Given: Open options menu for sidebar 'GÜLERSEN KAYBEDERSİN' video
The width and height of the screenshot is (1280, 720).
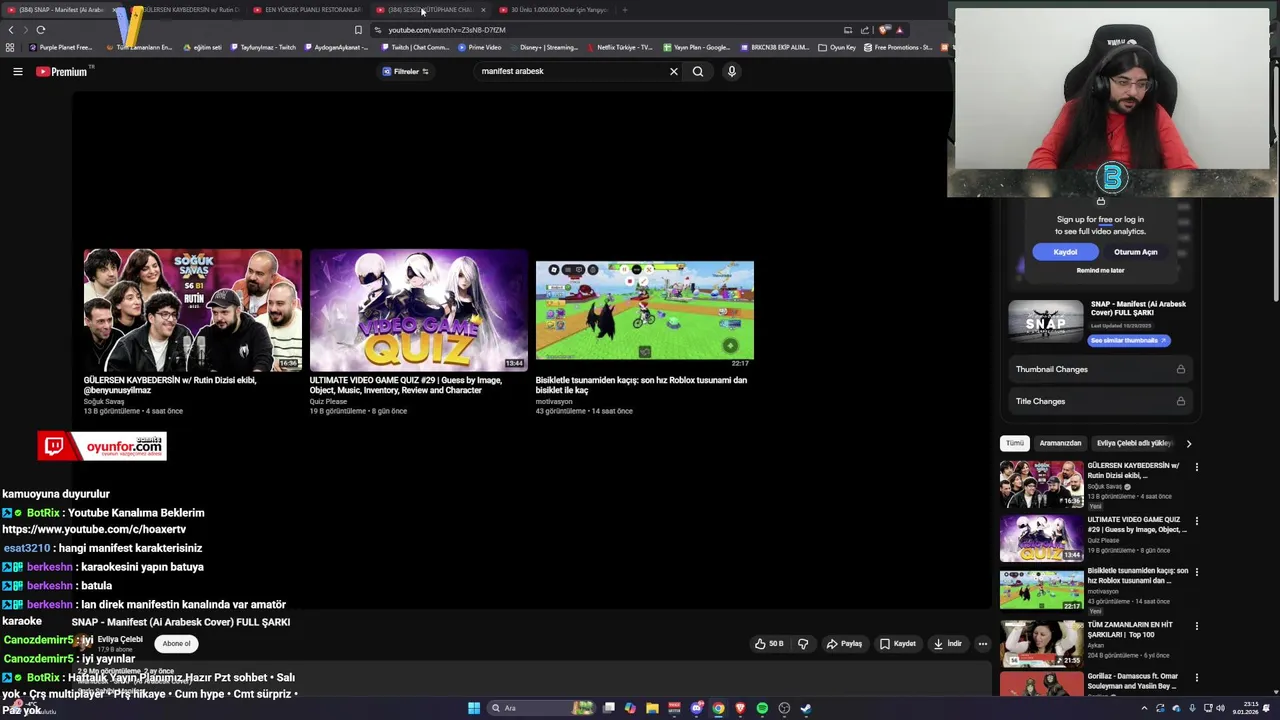Looking at the screenshot, I should pyautogui.click(x=1196, y=467).
